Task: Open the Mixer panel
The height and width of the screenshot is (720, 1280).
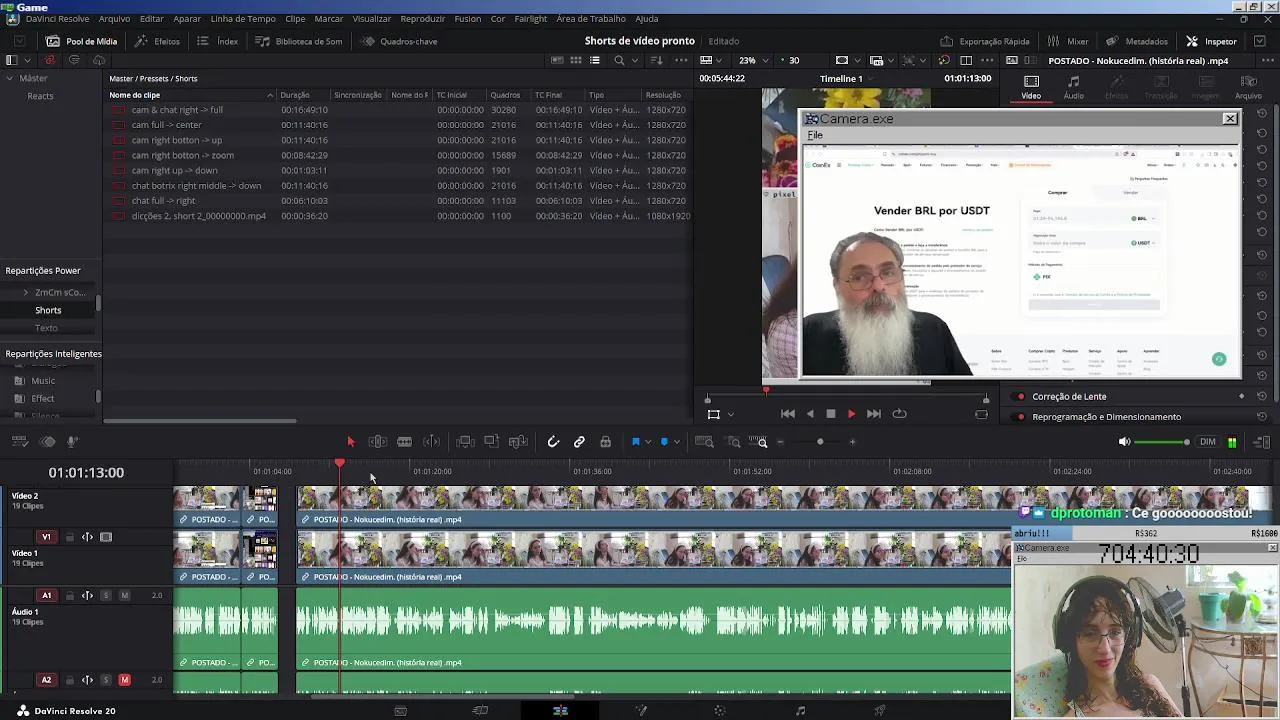Action: (x=1068, y=41)
